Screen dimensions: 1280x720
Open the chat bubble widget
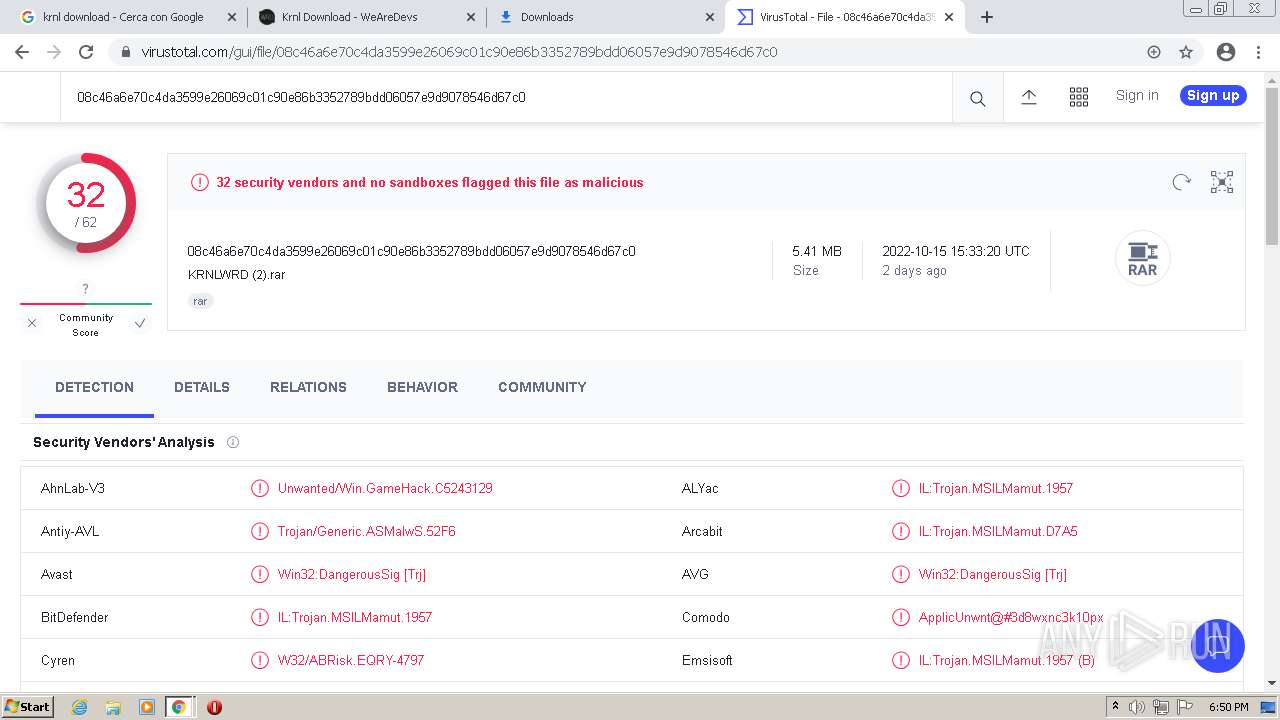pos(1217,646)
